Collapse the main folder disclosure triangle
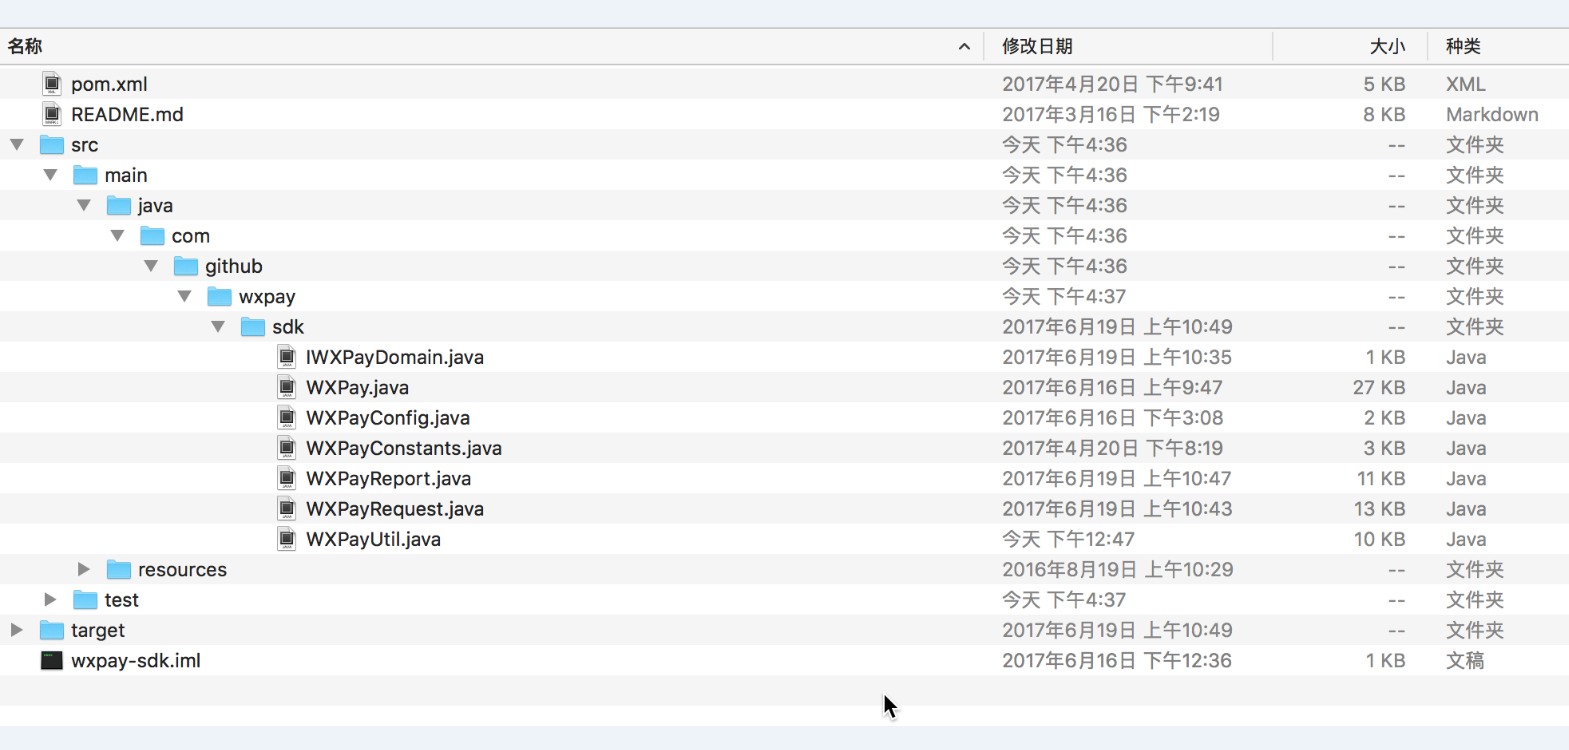Image resolution: width=1569 pixels, height=750 pixels. [50, 175]
